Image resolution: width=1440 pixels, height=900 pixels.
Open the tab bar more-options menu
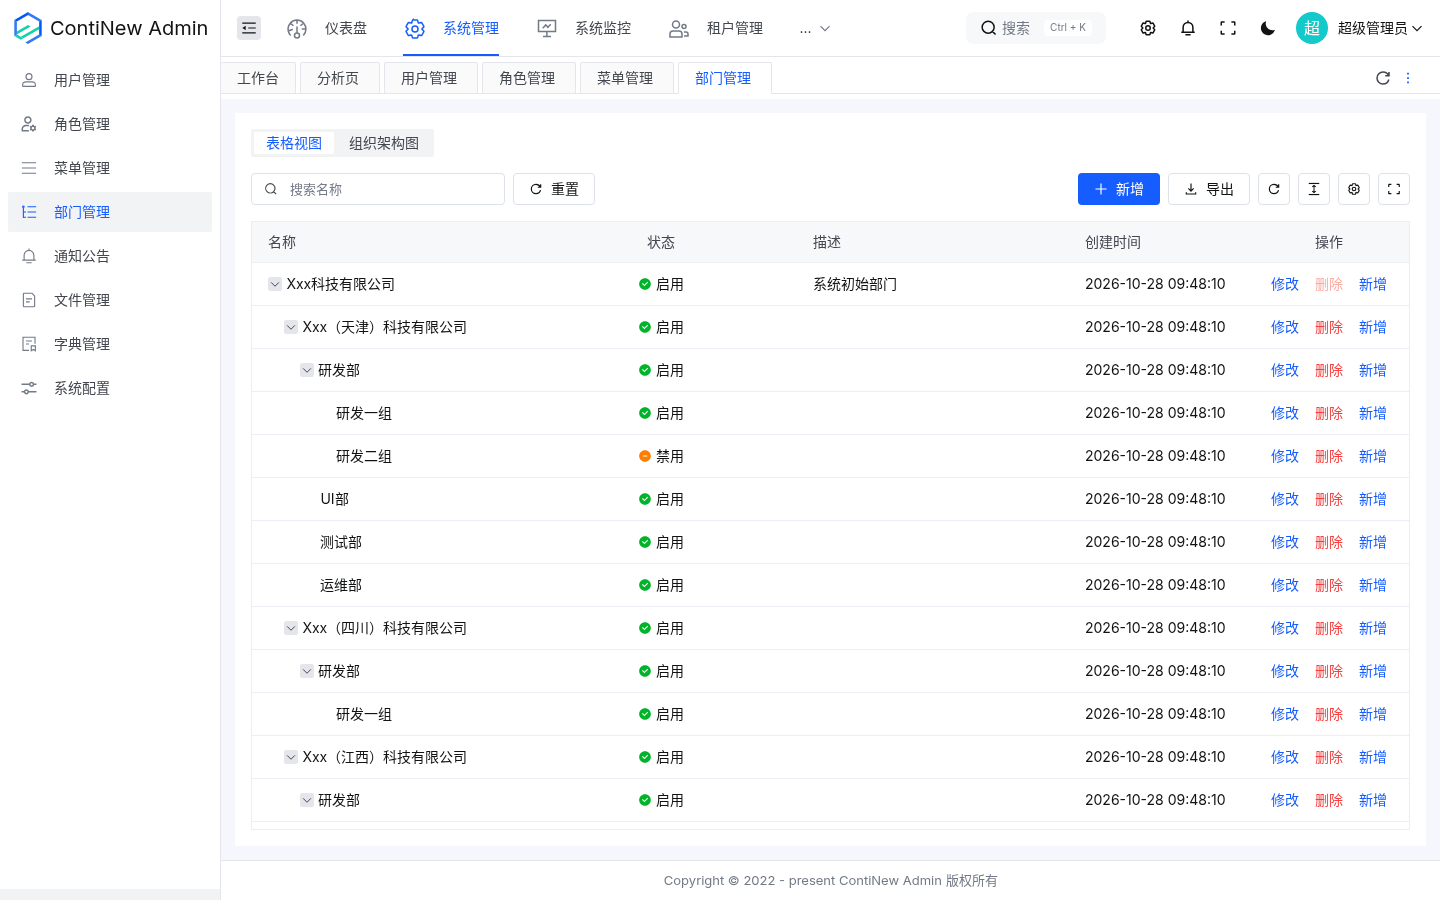coord(1408,78)
